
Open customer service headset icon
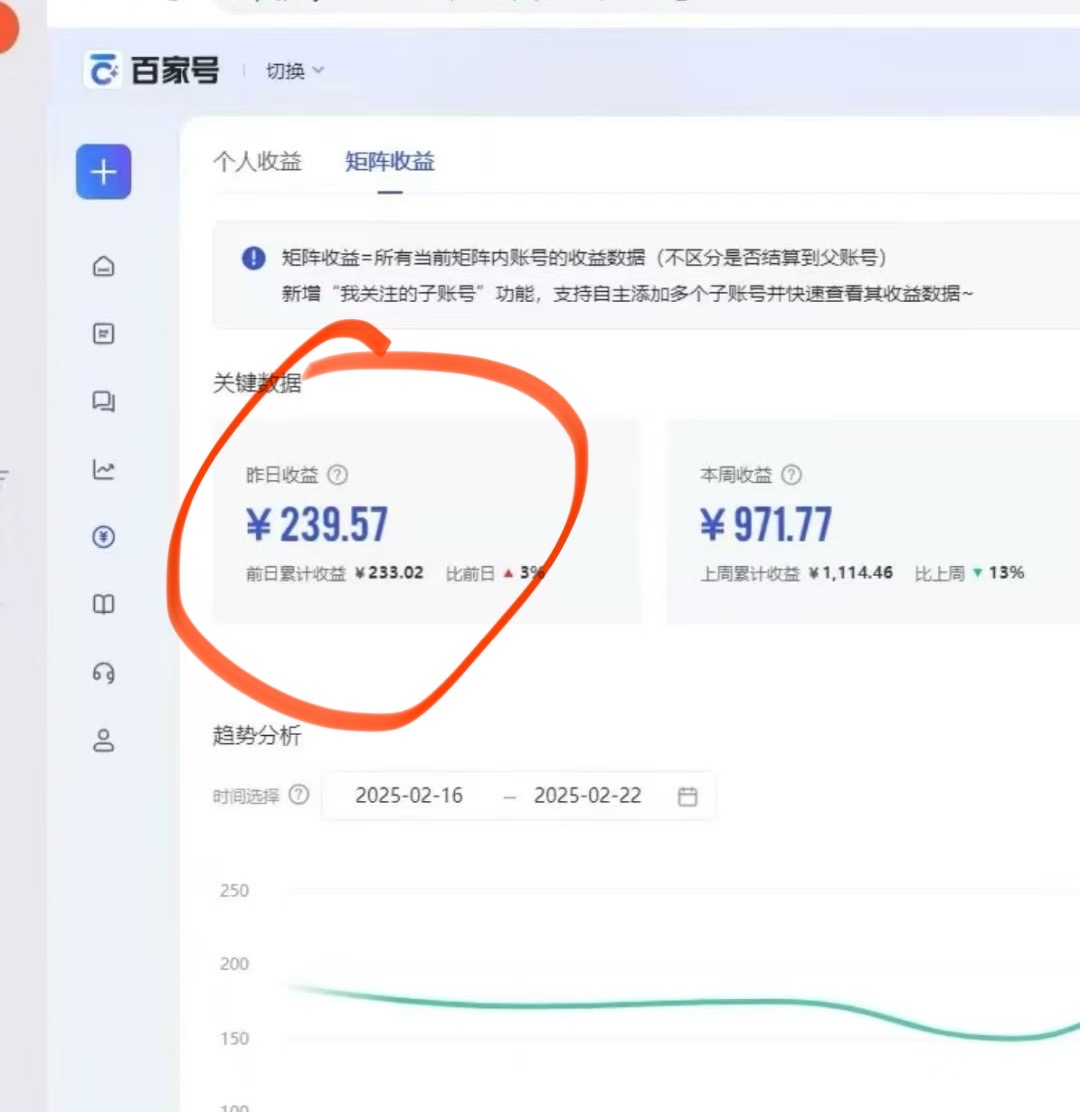(103, 672)
